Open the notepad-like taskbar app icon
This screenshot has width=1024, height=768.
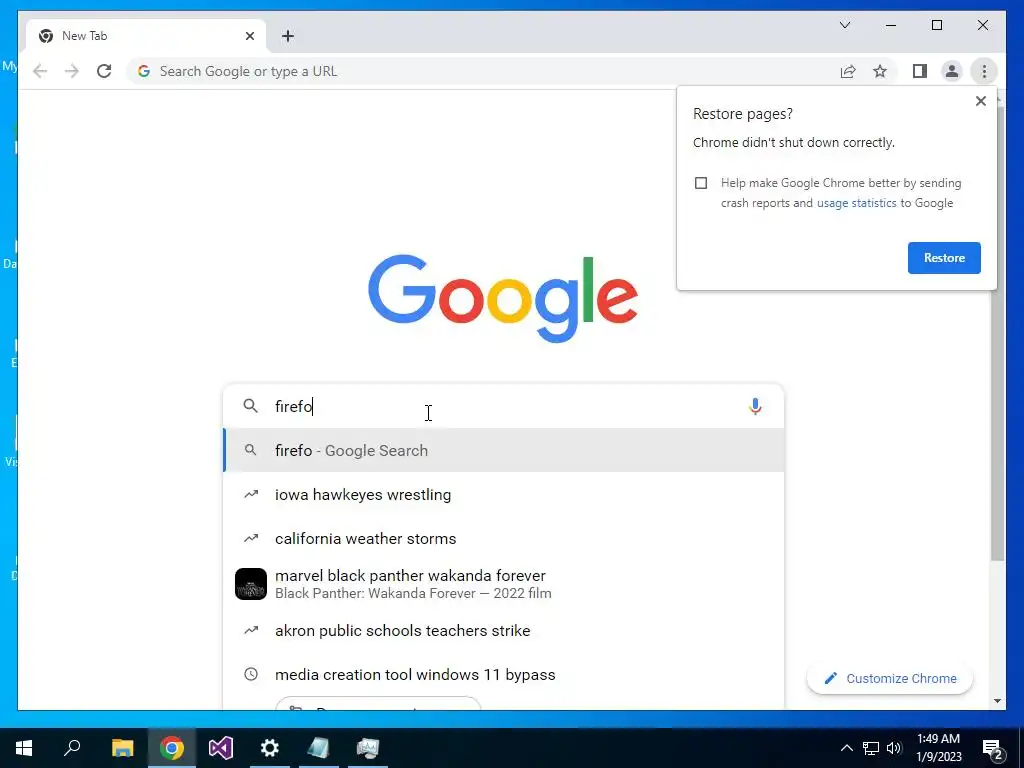pos(319,748)
